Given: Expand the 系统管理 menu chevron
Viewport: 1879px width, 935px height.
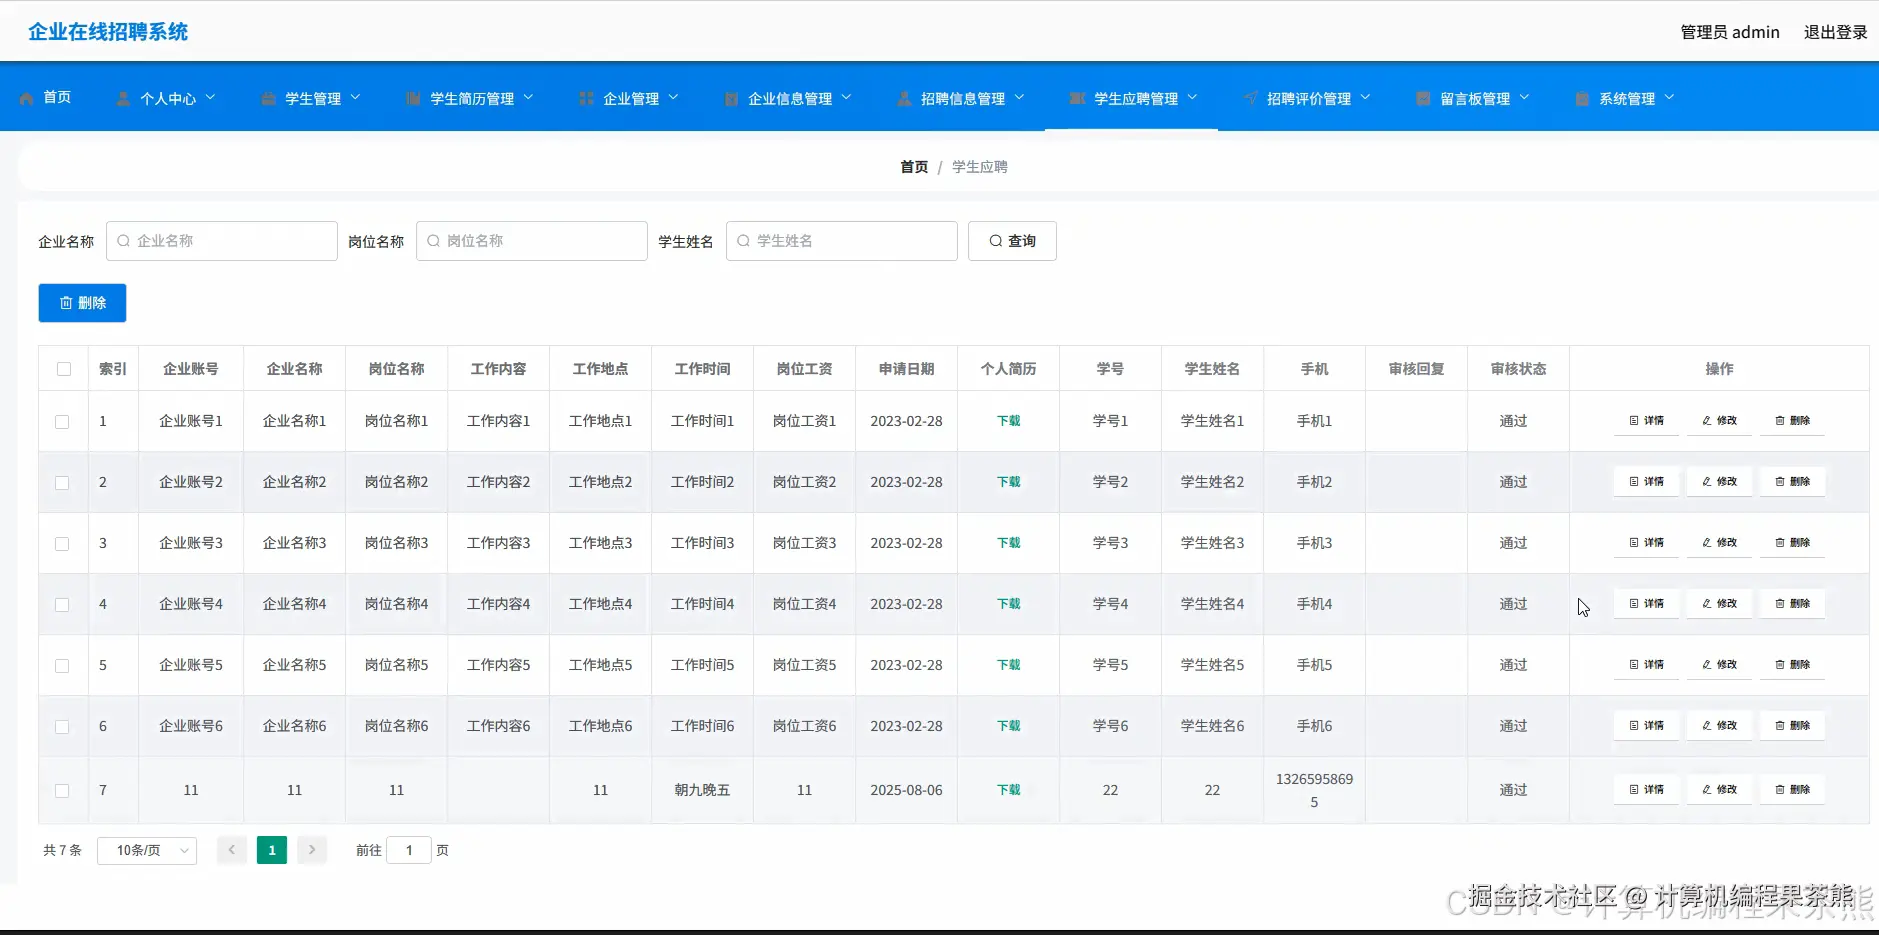Looking at the screenshot, I should 1669,97.
